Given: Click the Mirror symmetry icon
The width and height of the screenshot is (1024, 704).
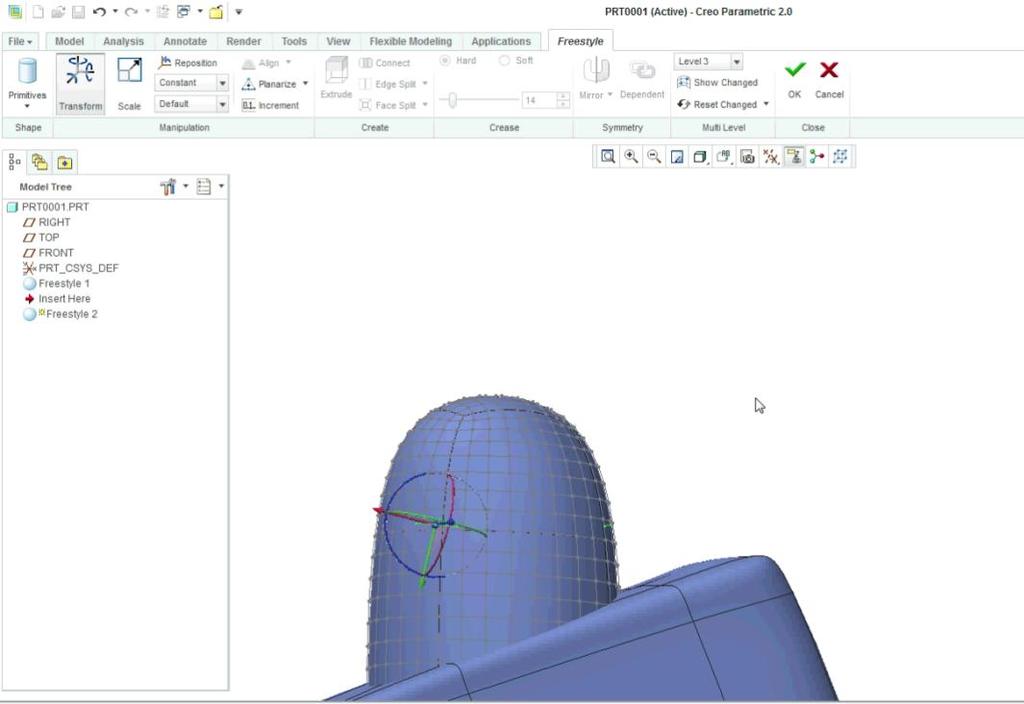Looking at the screenshot, I should 596,71.
